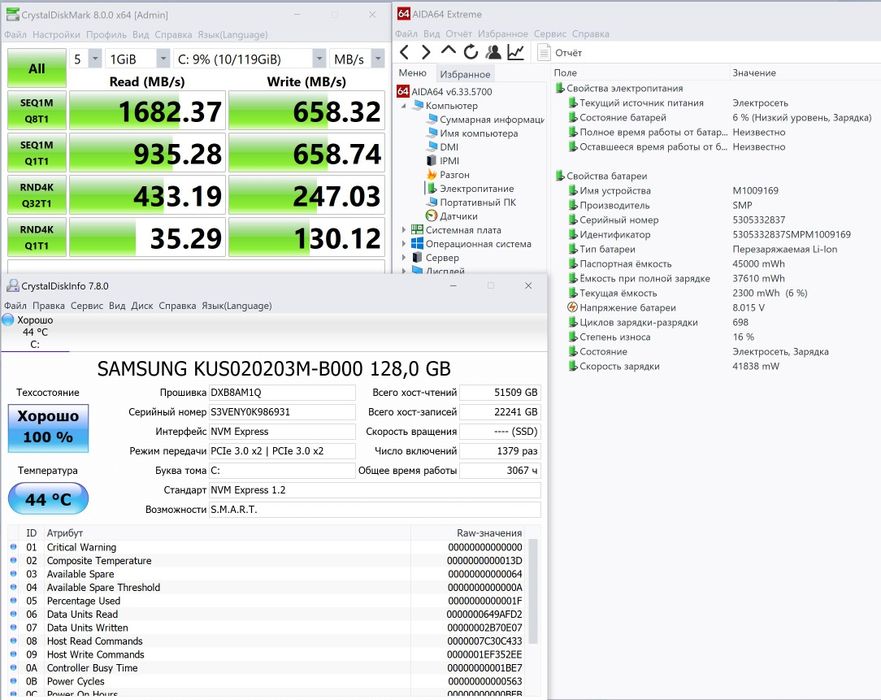Switch to Меню tab in AIDA64
The height and width of the screenshot is (700, 881).
pyautogui.click(x=412, y=73)
